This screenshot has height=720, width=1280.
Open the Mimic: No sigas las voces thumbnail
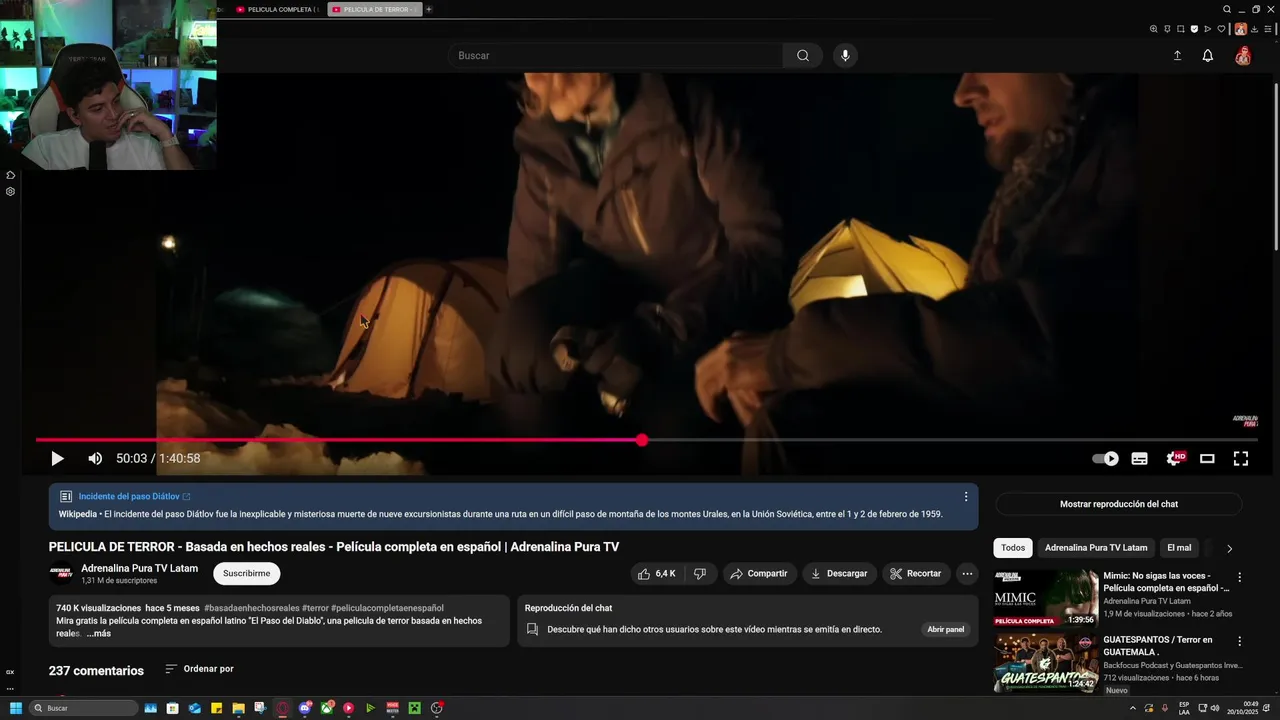pyautogui.click(x=1046, y=598)
